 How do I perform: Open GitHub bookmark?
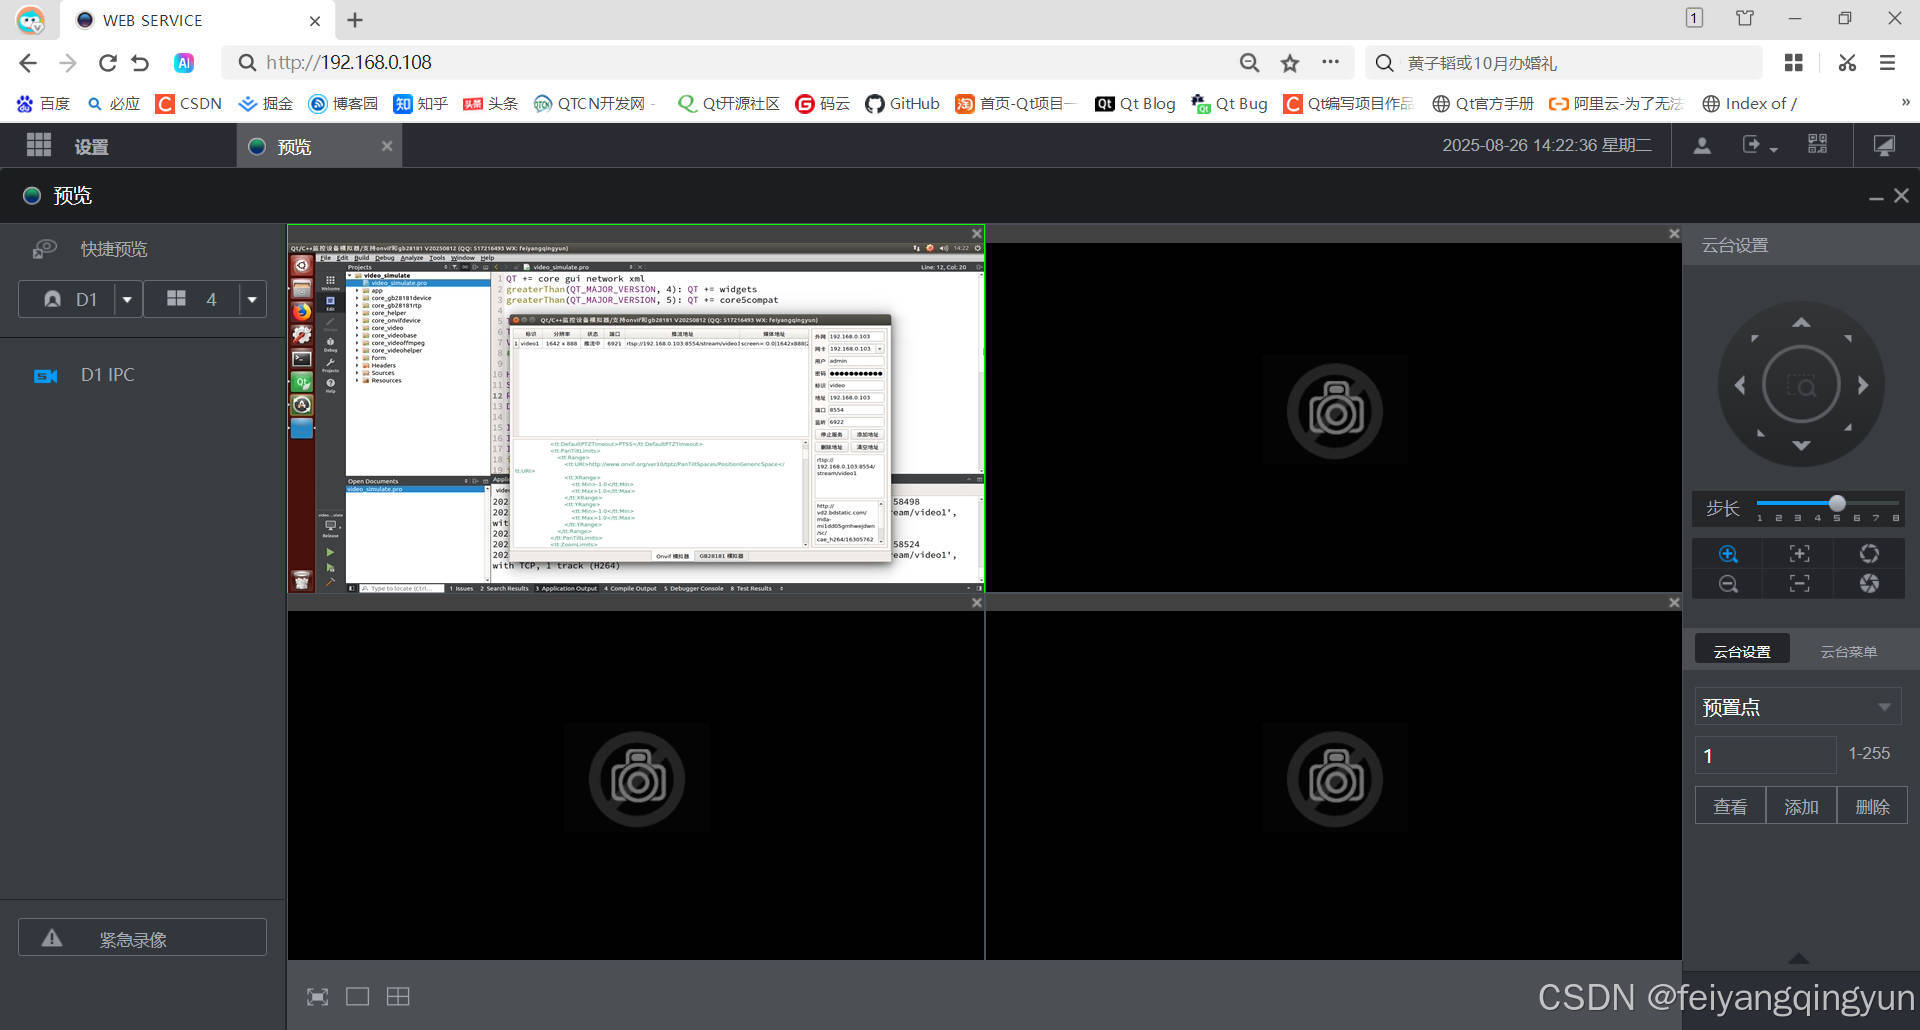(903, 103)
